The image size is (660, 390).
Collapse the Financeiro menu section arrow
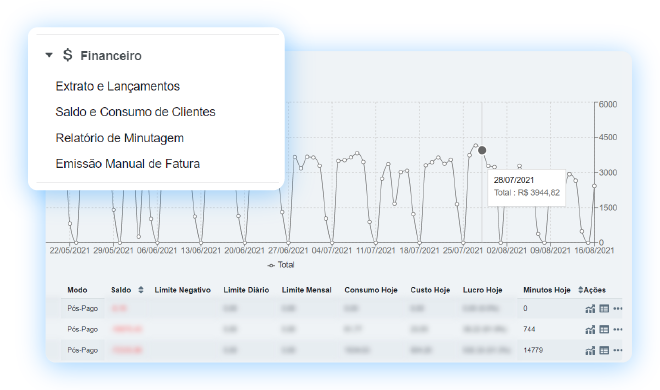pyautogui.click(x=49, y=55)
